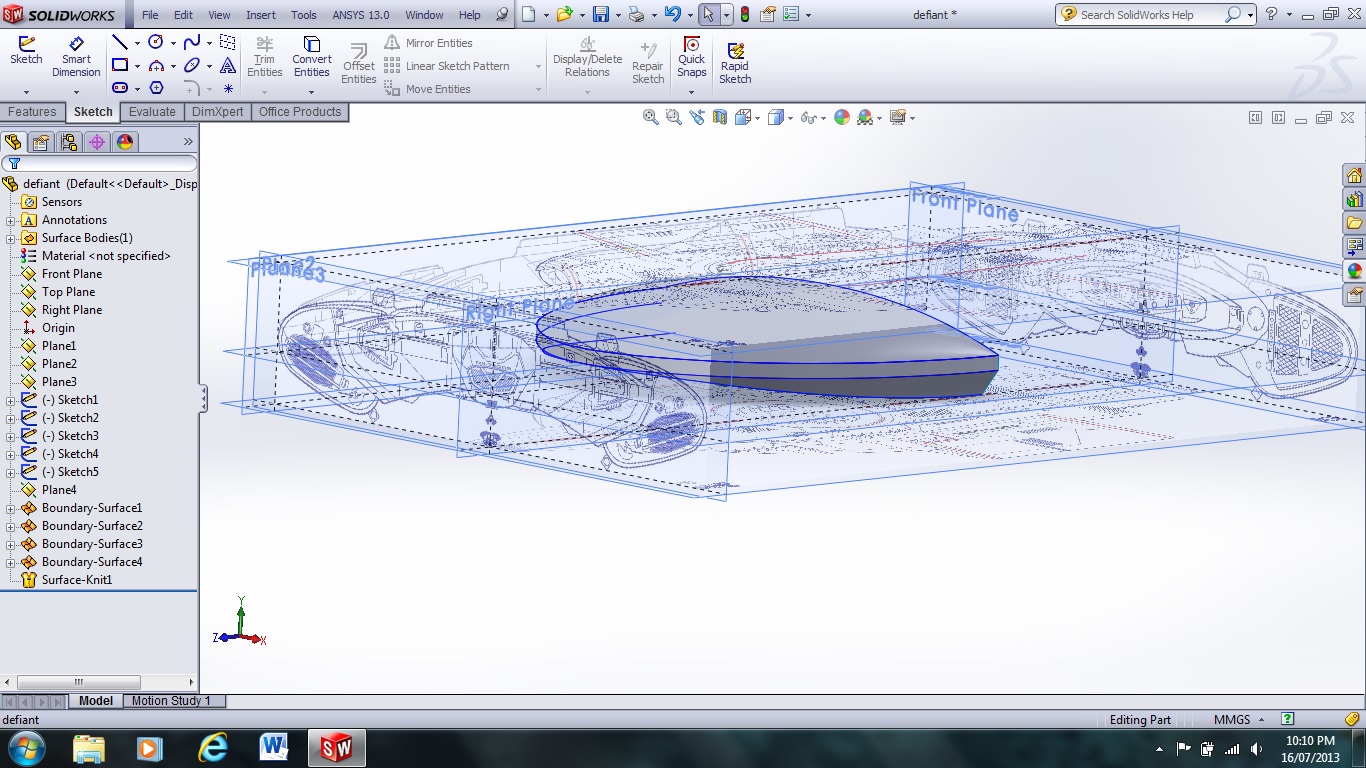The width and height of the screenshot is (1366, 768).
Task: Open the ANSYS 13.0 menu
Action: (361, 15)
